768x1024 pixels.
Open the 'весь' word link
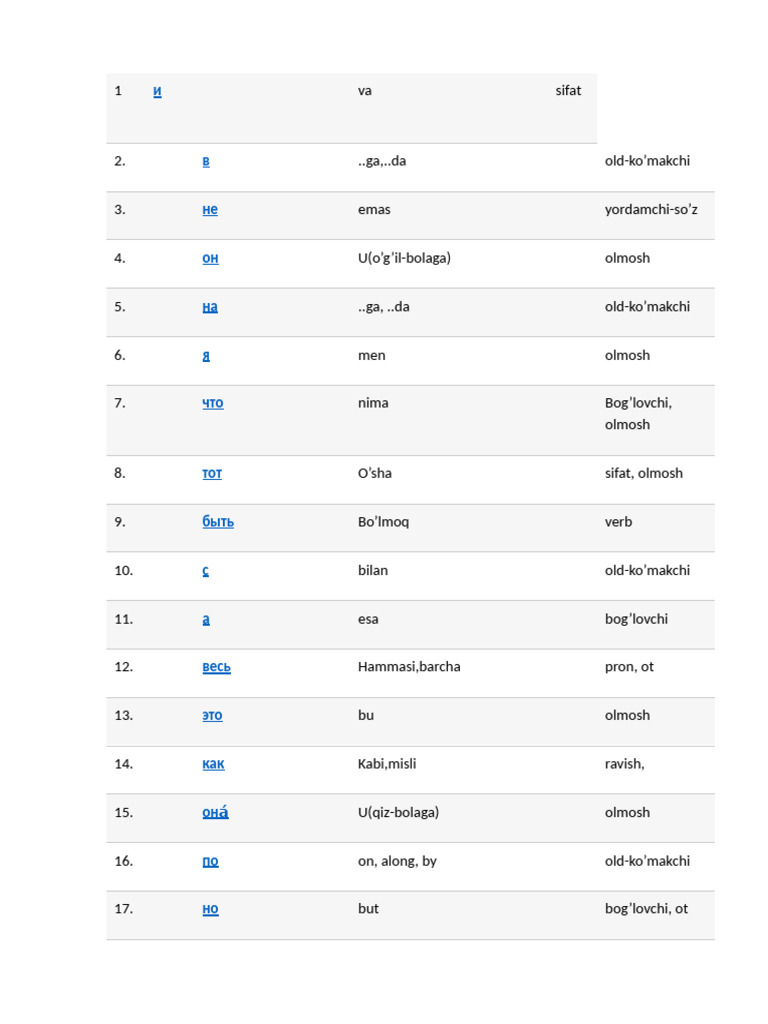pyautogui.click(x=216, y=667)
